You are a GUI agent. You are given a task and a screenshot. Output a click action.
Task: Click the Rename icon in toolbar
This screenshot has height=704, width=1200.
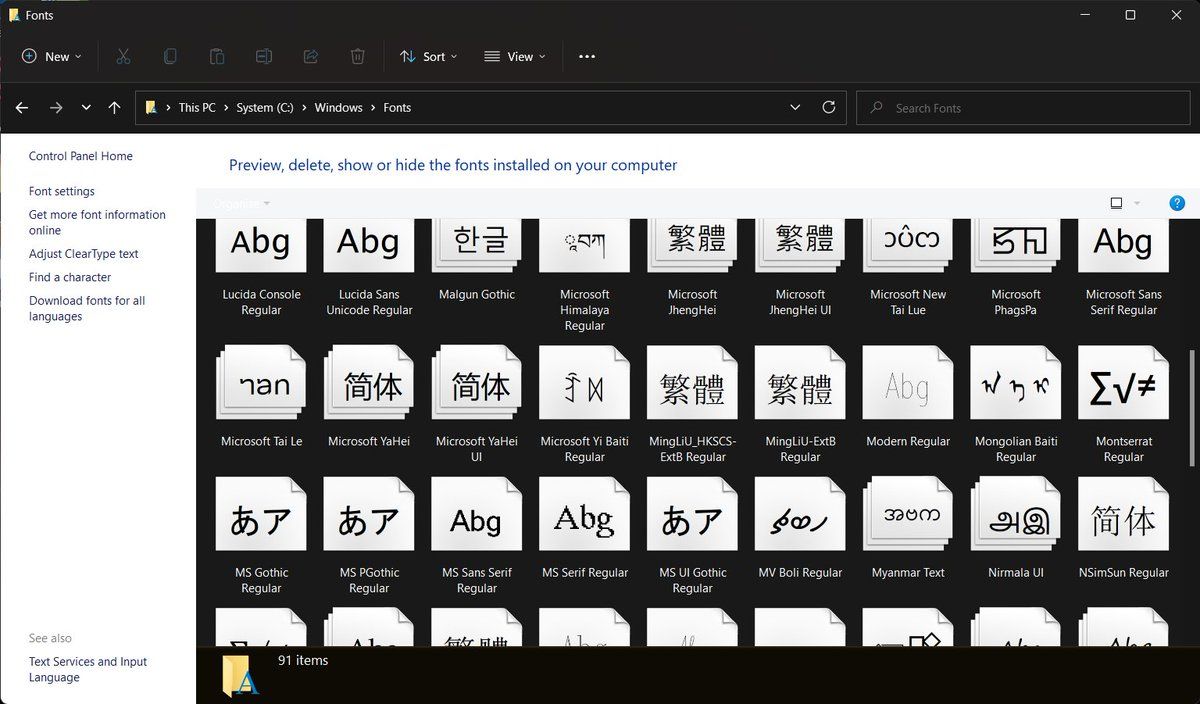coord(264,57)
